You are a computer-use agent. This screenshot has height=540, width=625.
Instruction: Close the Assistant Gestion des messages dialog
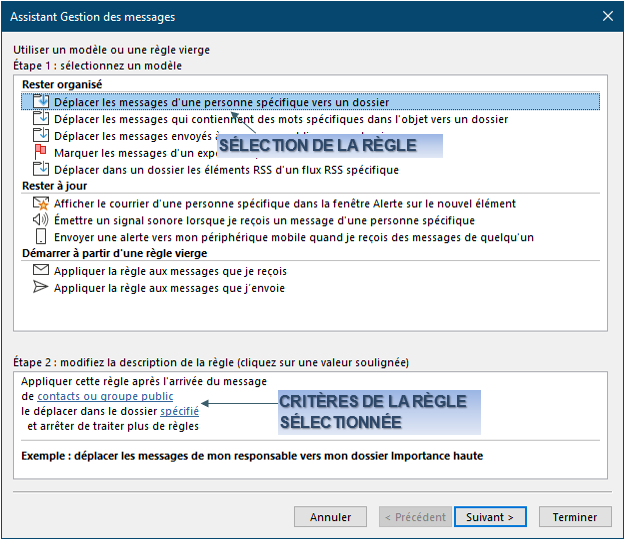coord(607,15)
